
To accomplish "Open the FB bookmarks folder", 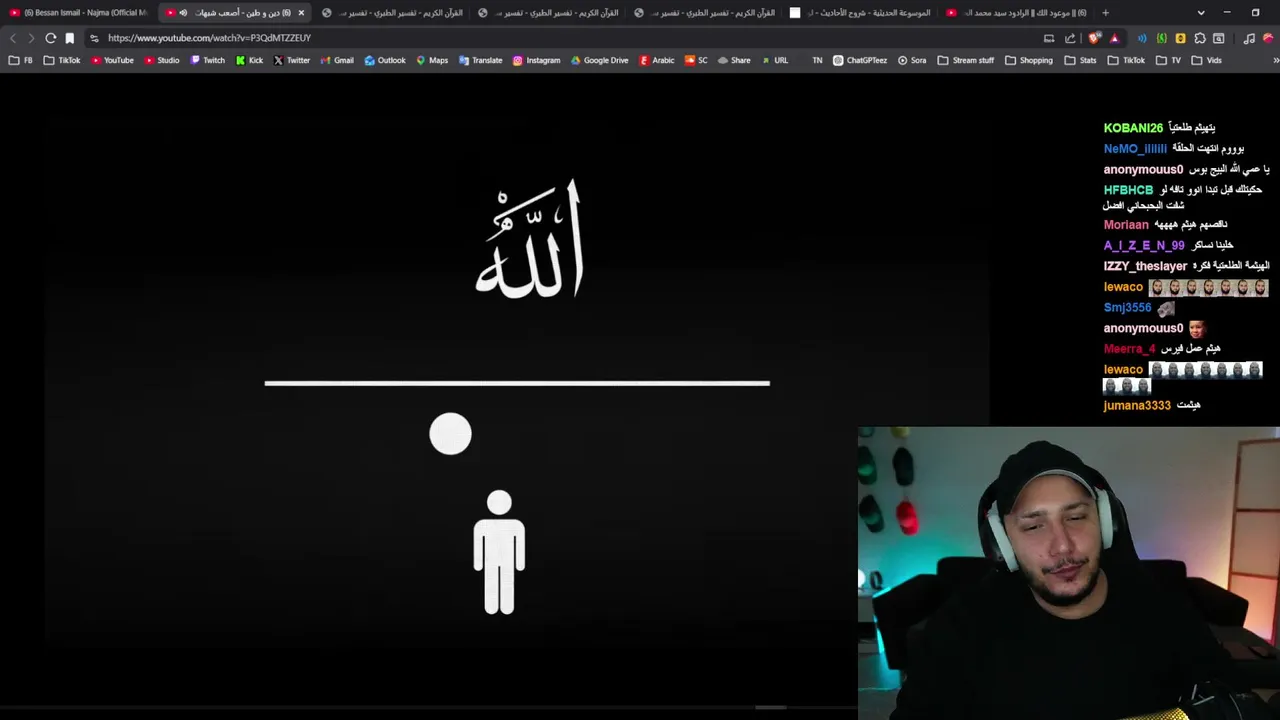I will (x=20, y=60).
